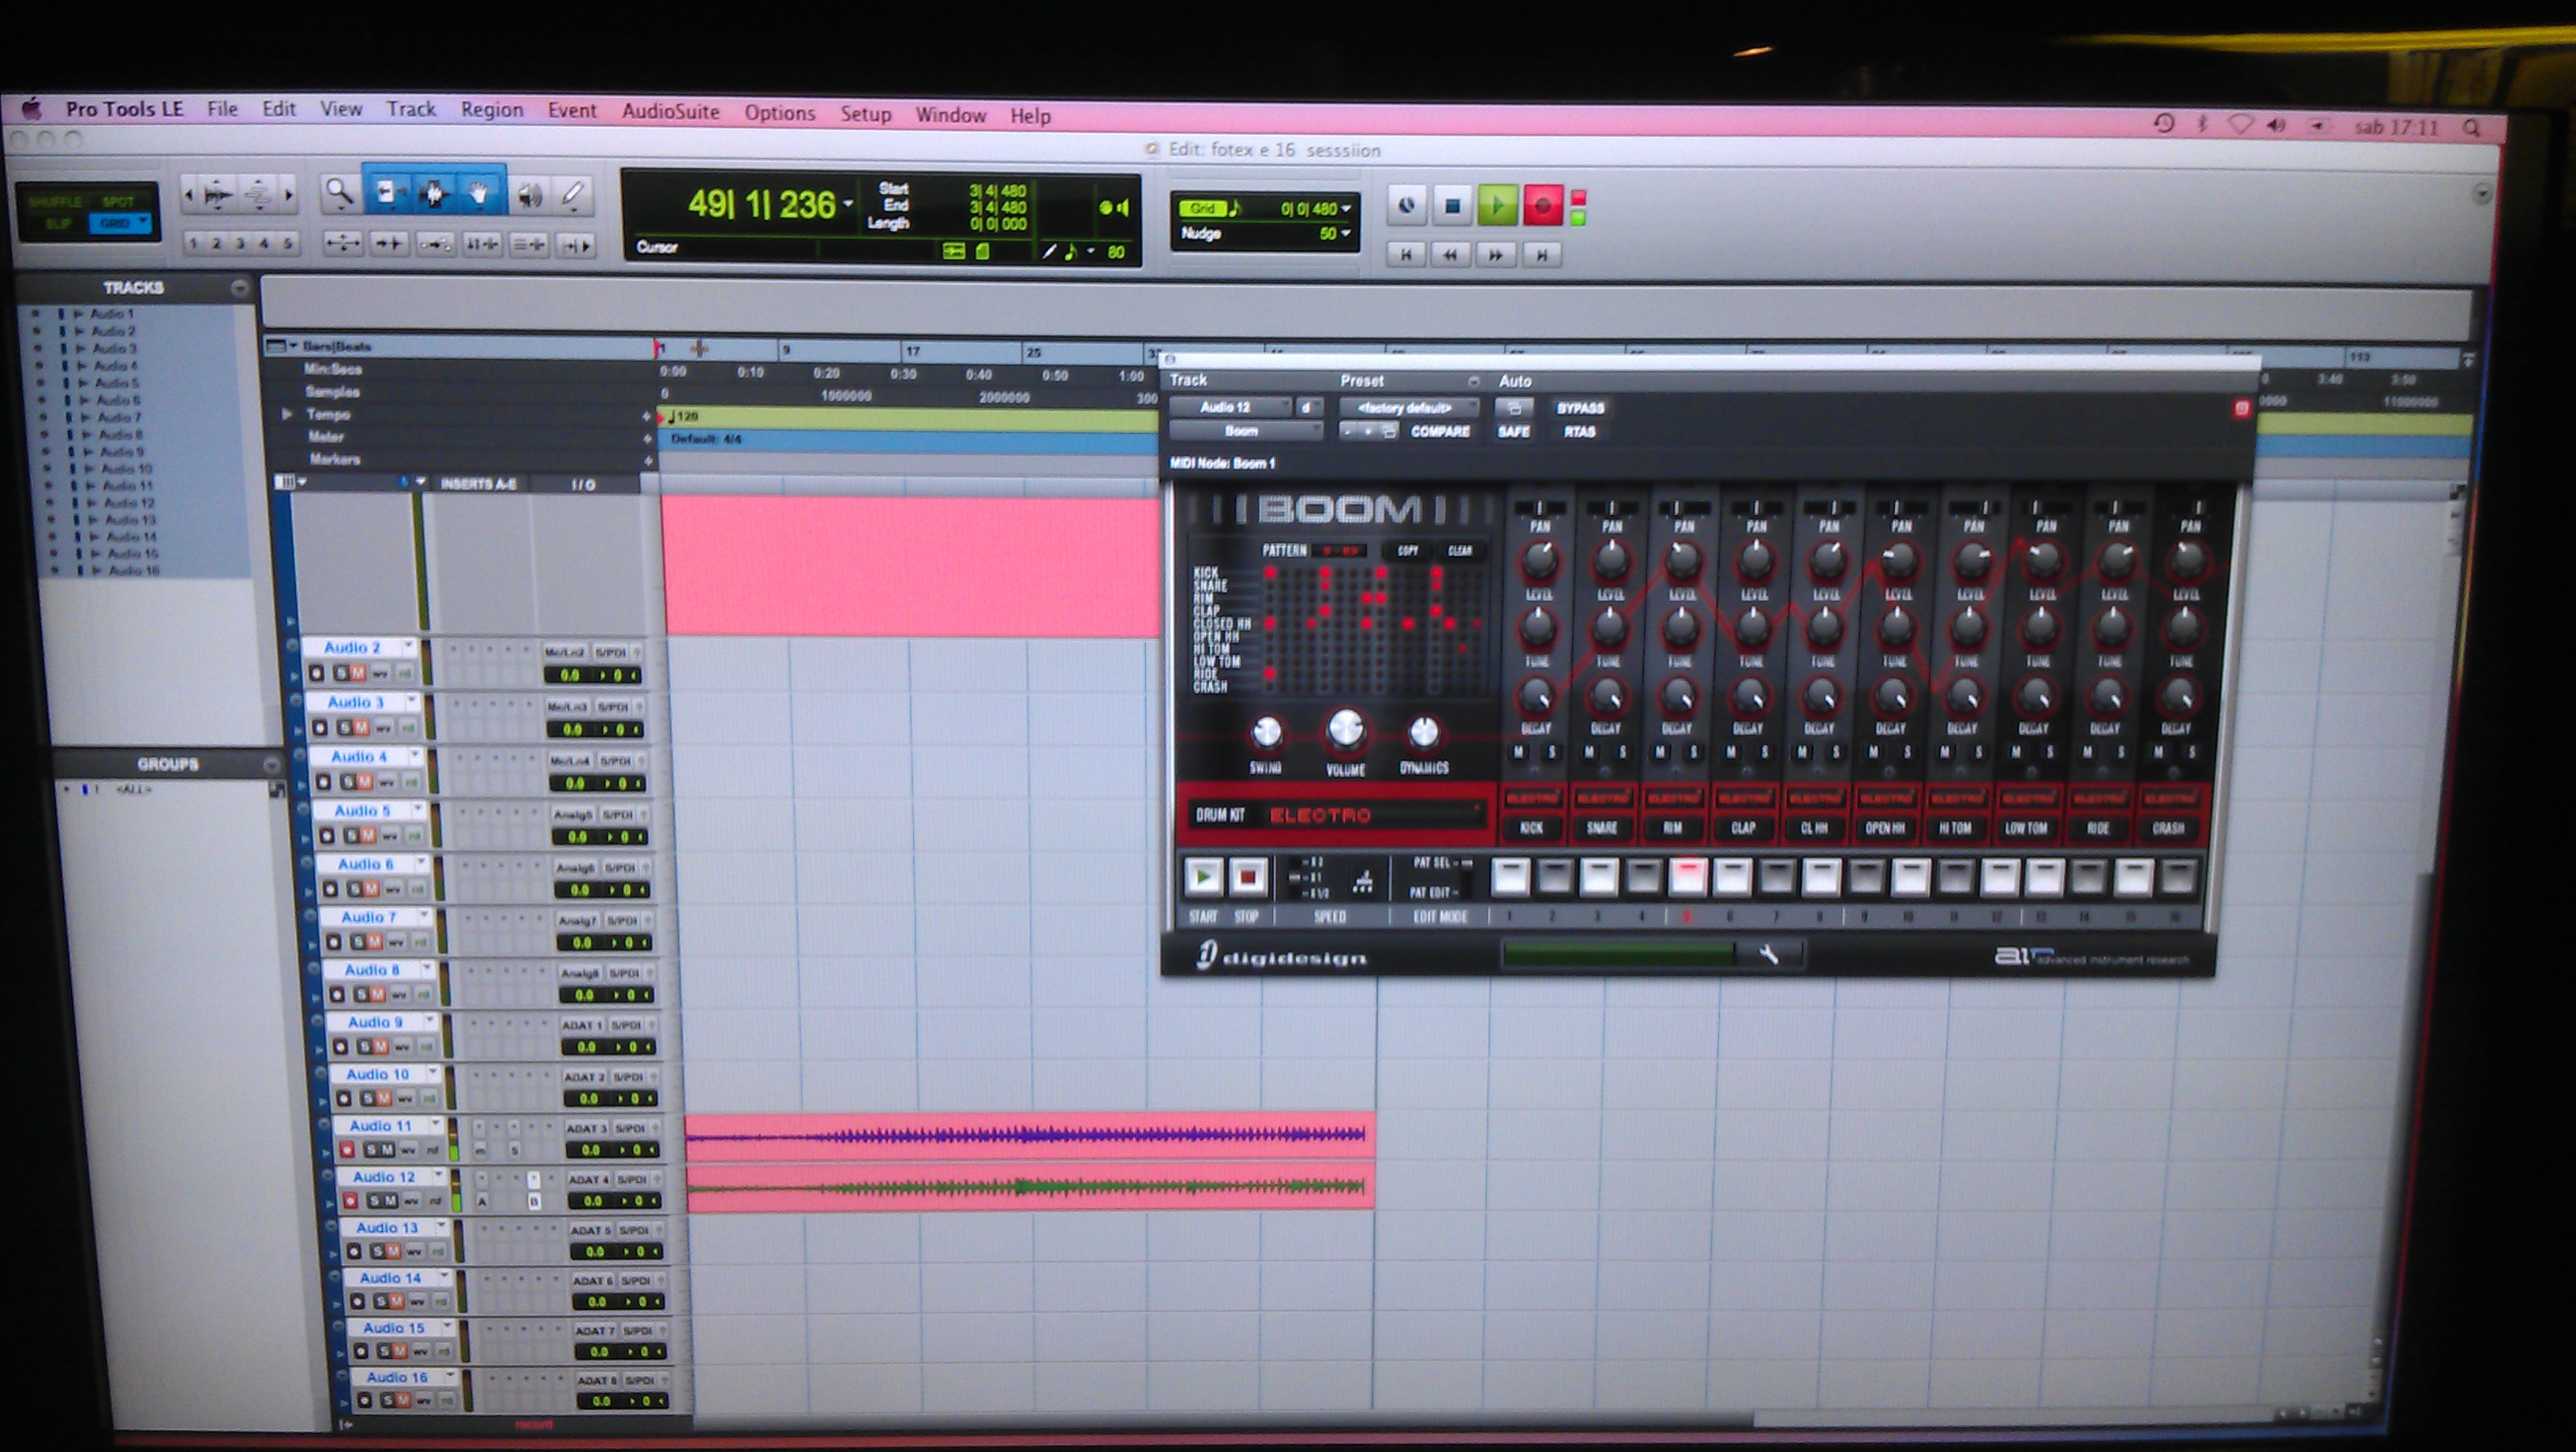Select the Zoomer magnifying glass tool
Viewport: 2576px width, 1452px height.
click(340, 193)
